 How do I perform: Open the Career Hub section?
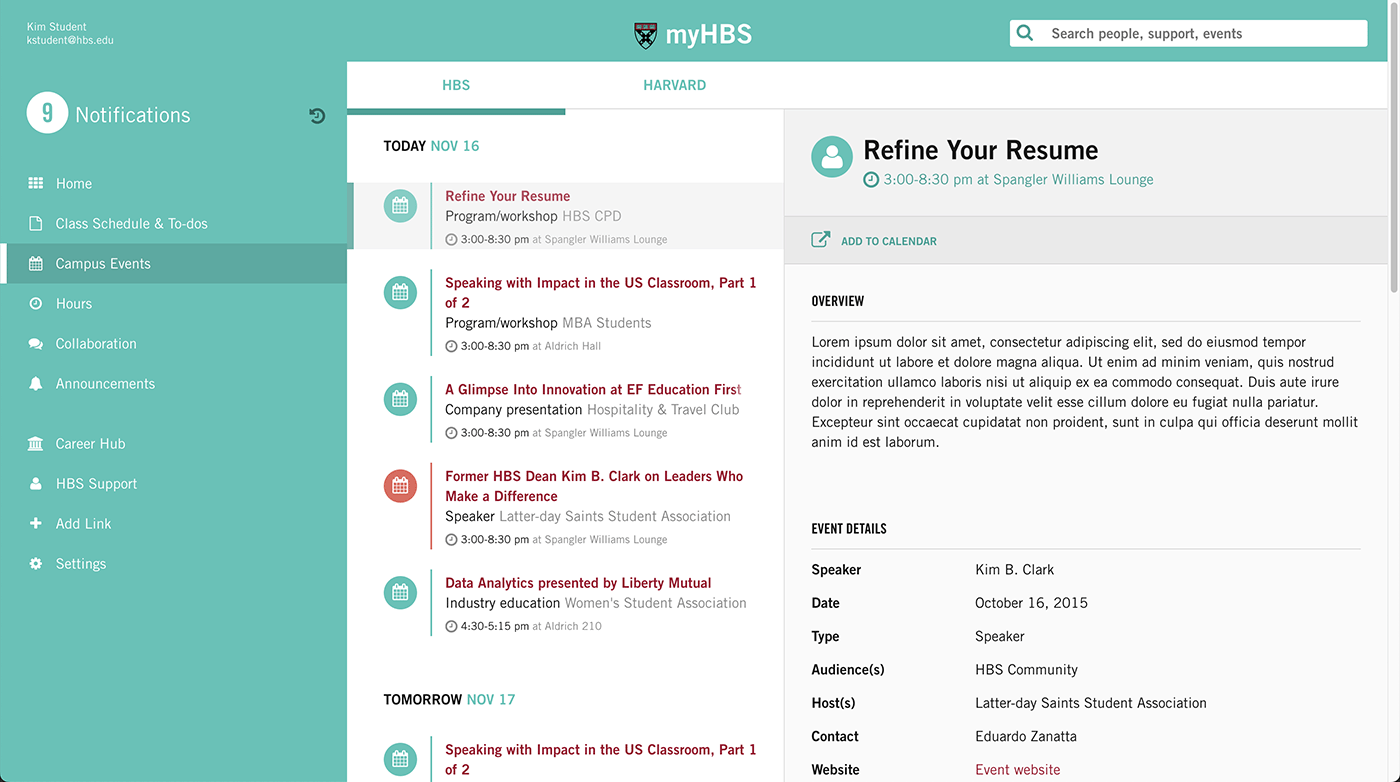coord(92,443)
